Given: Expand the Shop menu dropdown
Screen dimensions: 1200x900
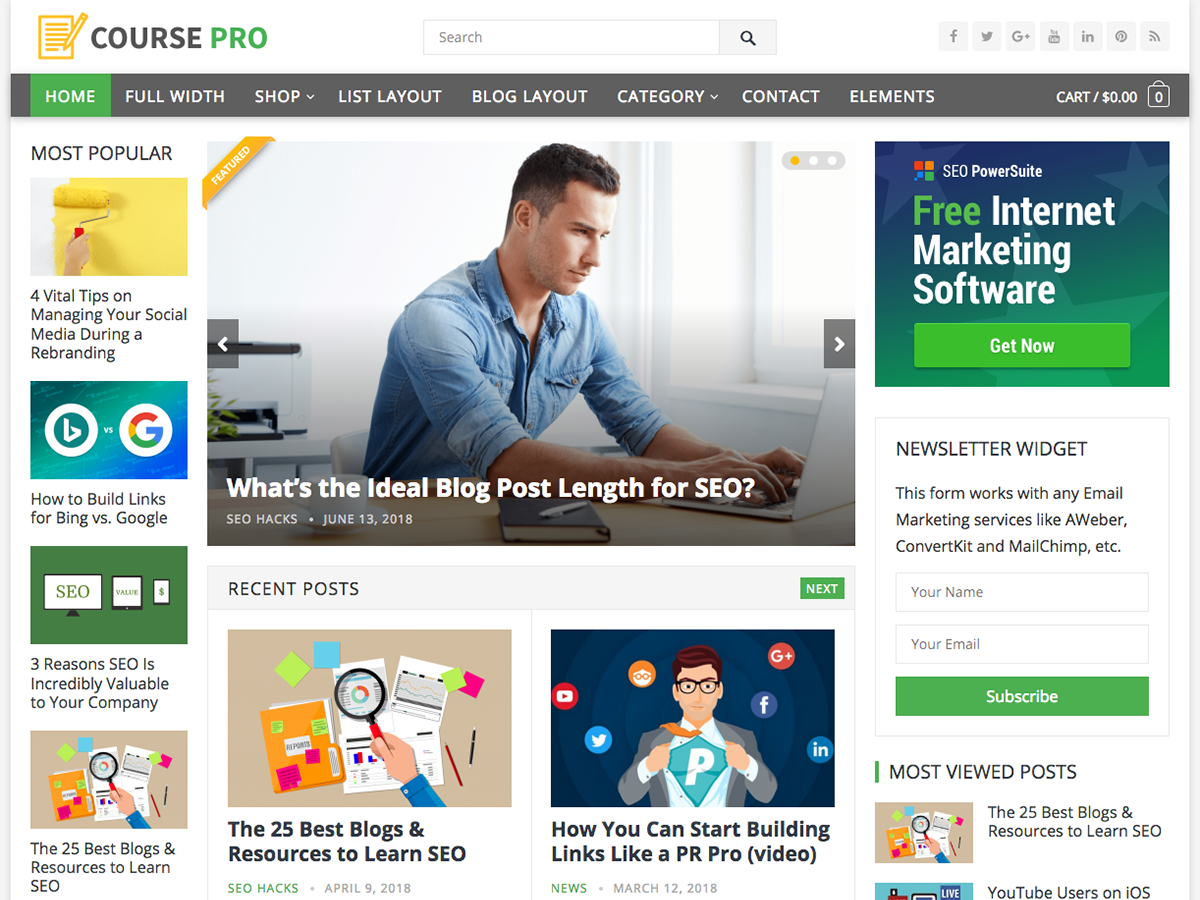Looking at the screenshot, I should 284,96.
